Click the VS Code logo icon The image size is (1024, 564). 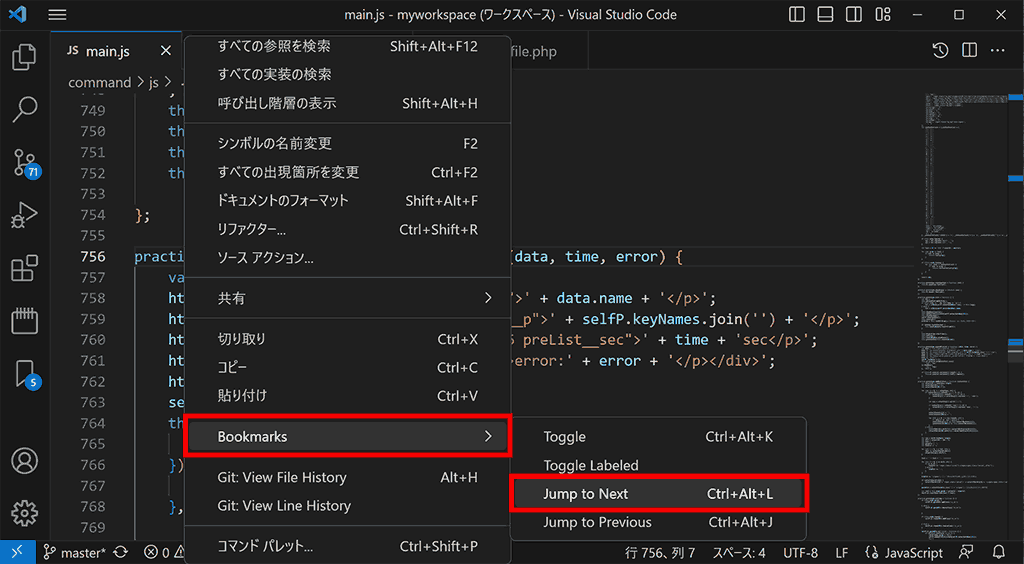click(x=18, y=14)
